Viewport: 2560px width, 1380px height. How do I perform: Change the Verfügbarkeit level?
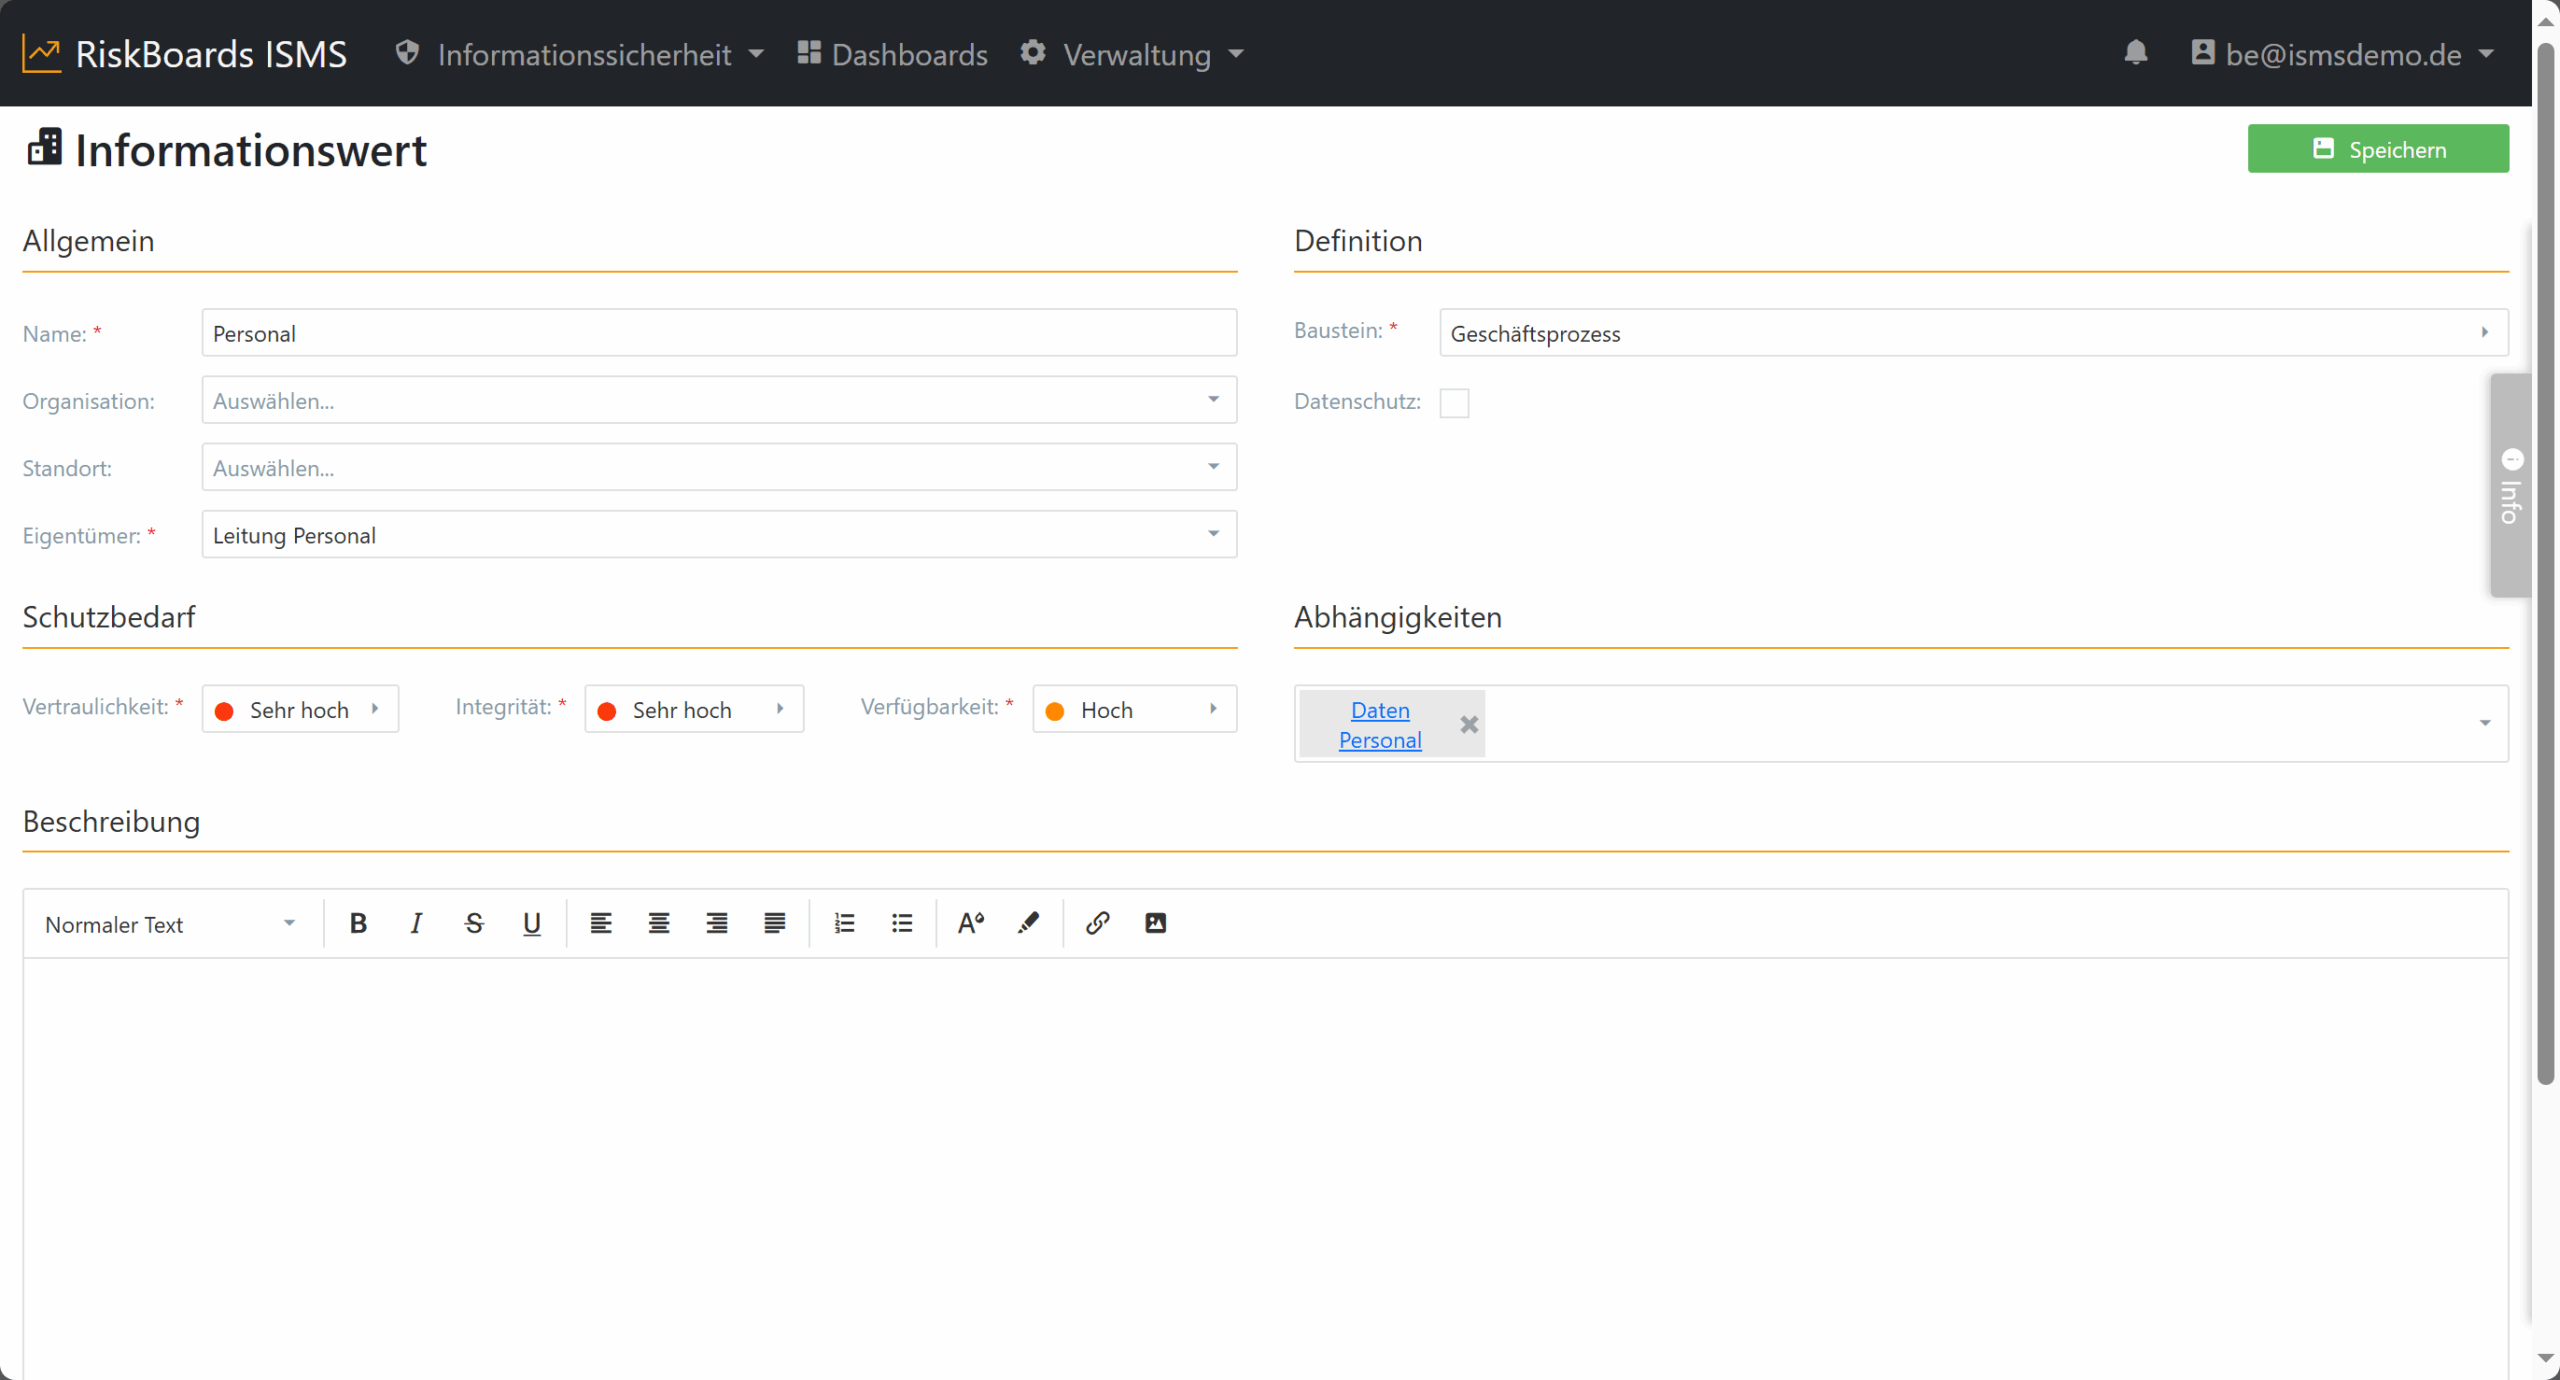tap(1134, 709)
